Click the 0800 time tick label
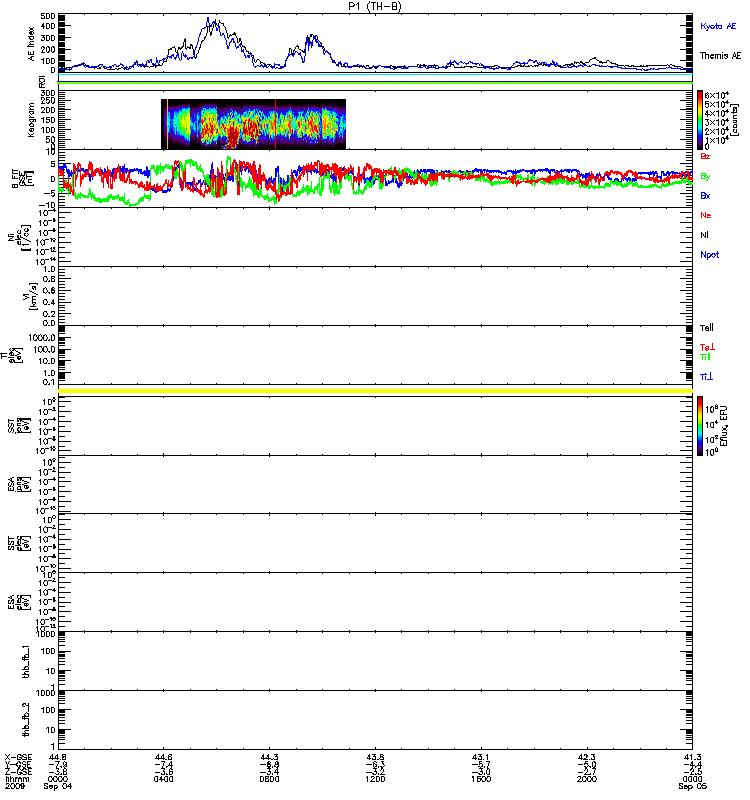 (269, 779)
